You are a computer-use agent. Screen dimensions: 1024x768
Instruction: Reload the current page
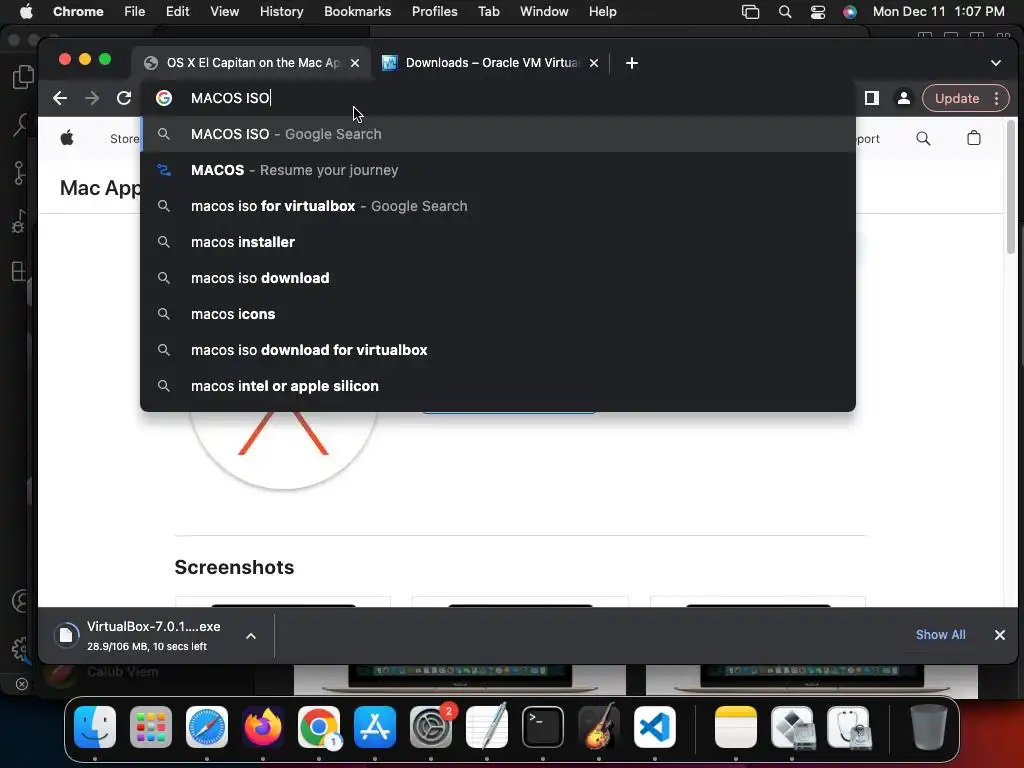[x=124, y=98]
